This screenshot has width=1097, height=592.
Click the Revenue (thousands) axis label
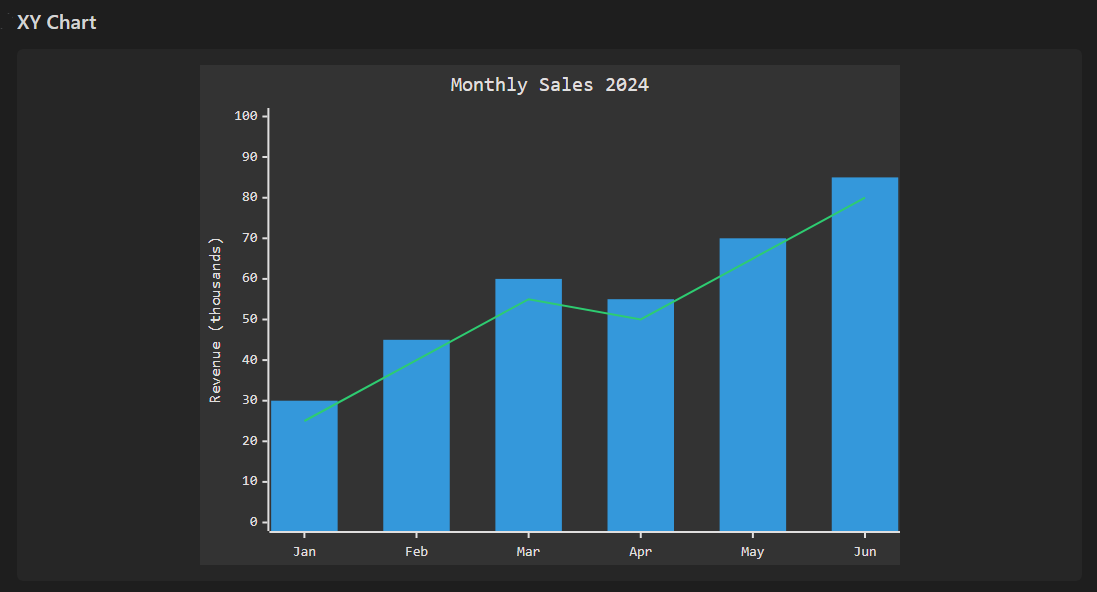click(x=215, y=320)
